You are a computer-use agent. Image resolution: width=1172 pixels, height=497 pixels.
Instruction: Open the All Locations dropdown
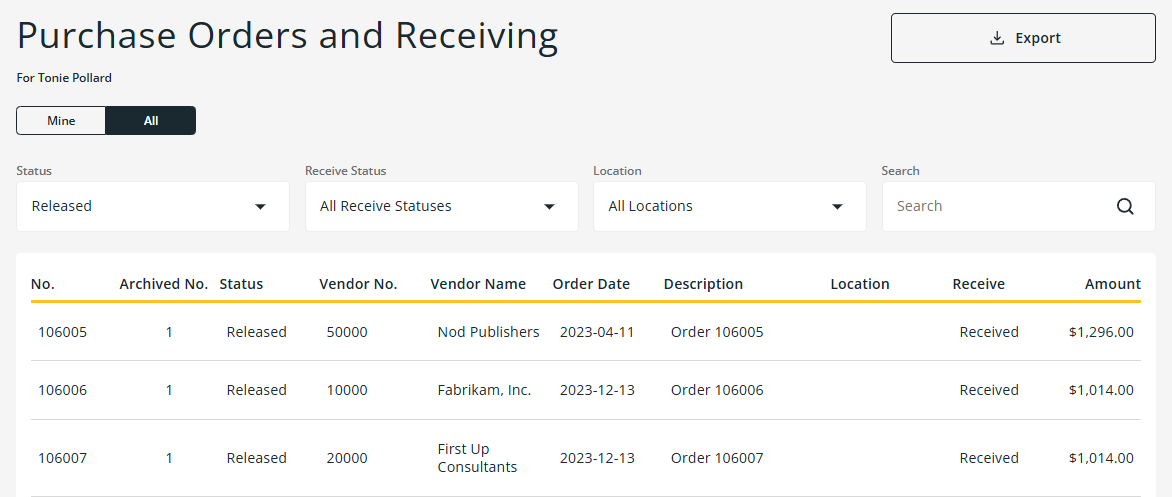729,206
